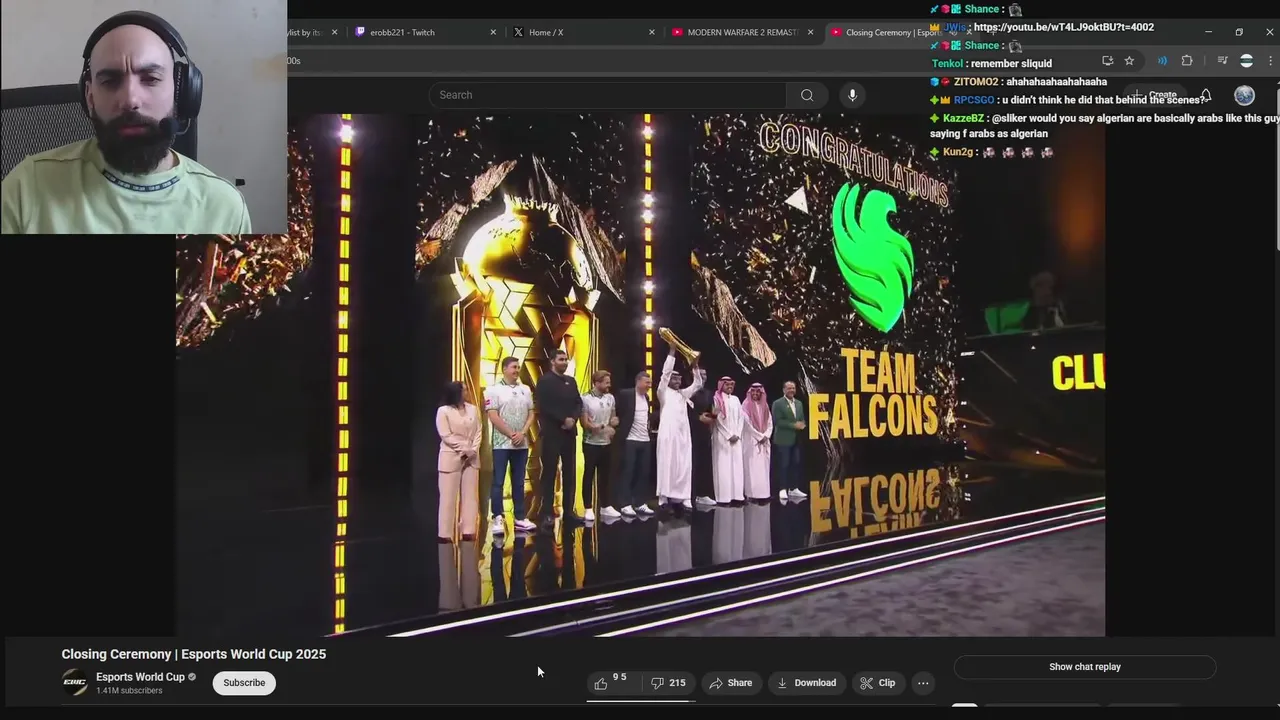Image resolution: width=1280 pixels, height=720 pixels.
Task: Click the video title Closing Ceremony text
Action: pyautogui.click(x=194, y=654)
